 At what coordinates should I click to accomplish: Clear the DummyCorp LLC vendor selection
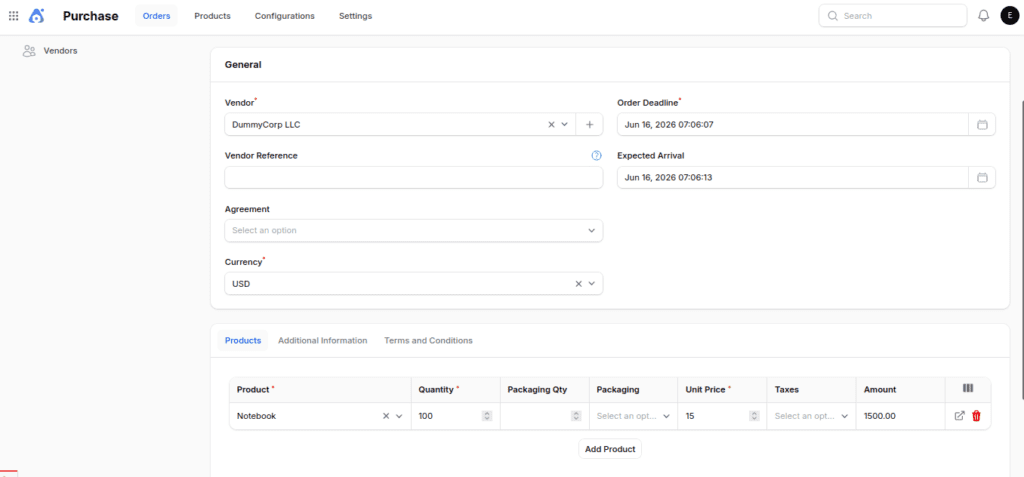click(x=551, y=124)
